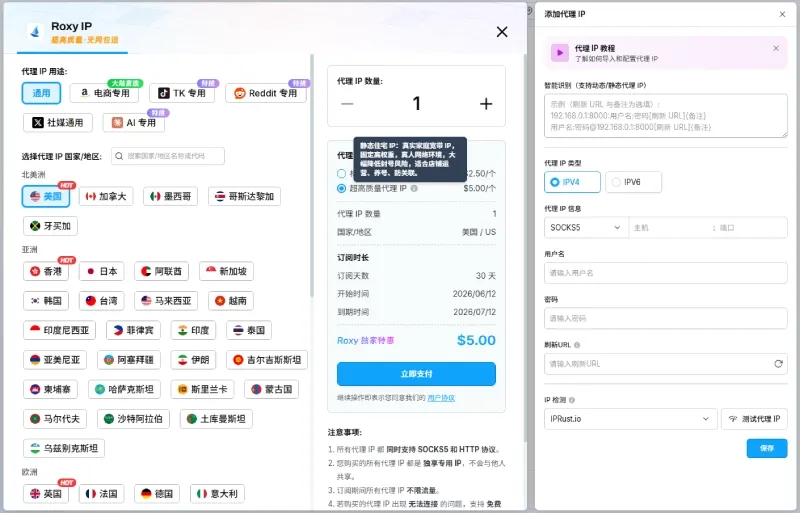Viewport: 800px width, 513px height.
Task: Select 马来西亚 country chip
Action: tap(166, 301)
